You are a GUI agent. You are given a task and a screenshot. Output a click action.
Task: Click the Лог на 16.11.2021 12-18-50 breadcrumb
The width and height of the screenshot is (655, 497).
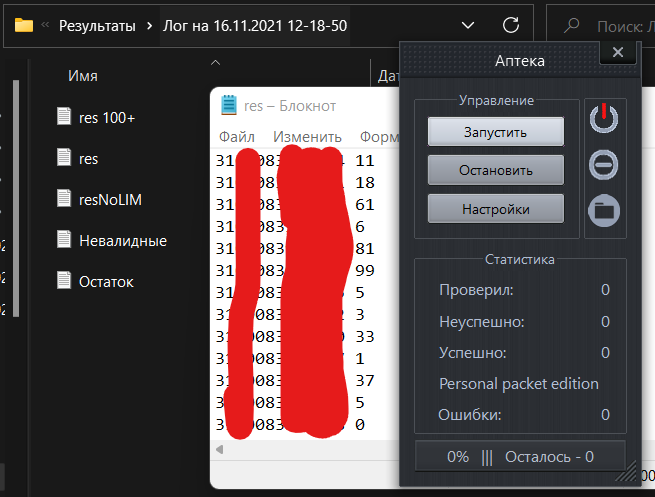[x=255, y=26]
